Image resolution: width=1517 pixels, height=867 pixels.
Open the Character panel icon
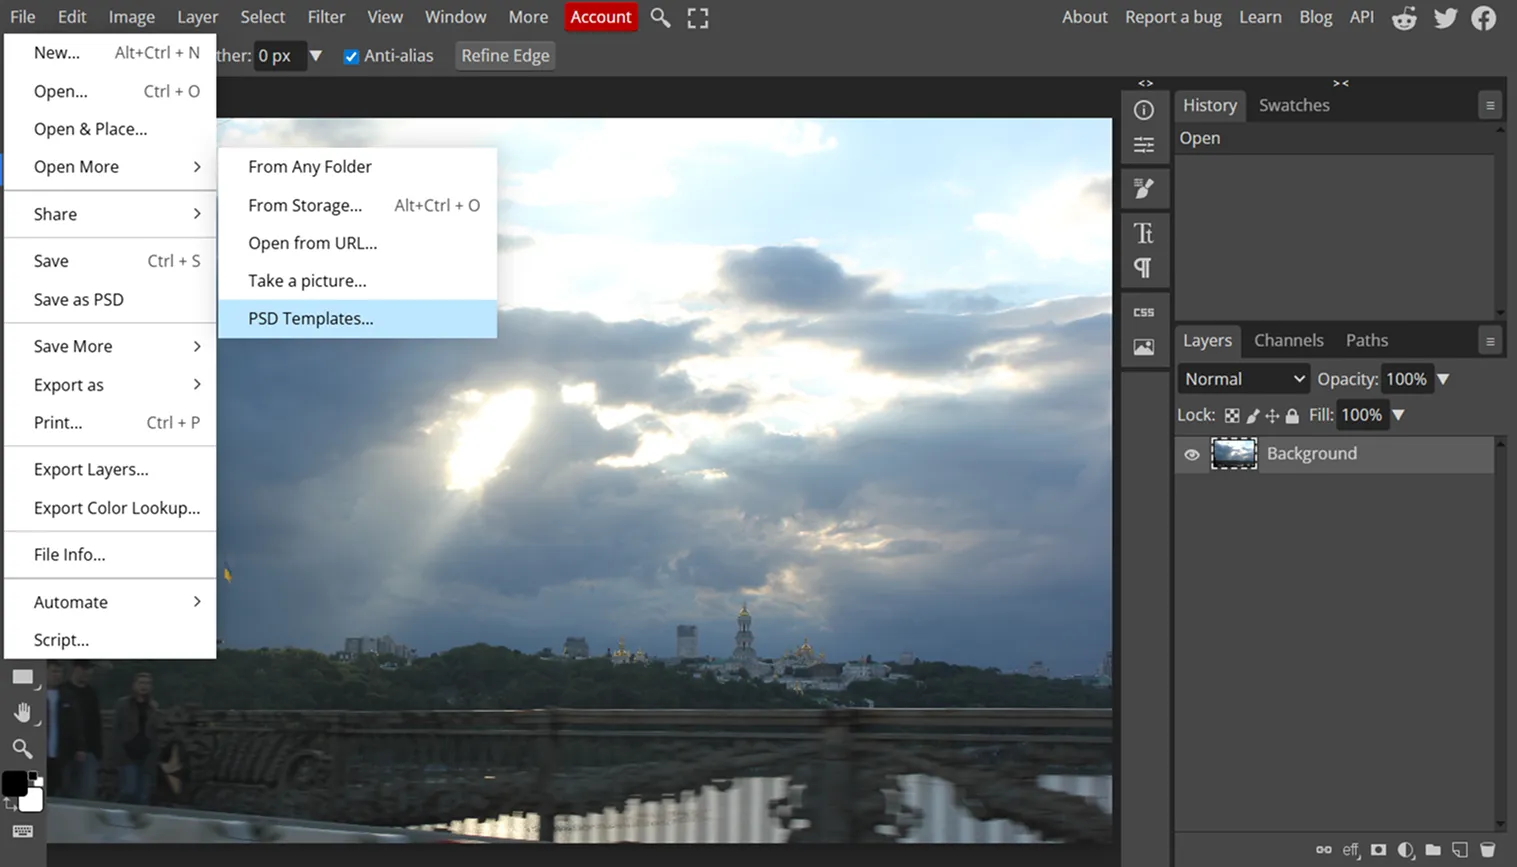coord(1144,233)
